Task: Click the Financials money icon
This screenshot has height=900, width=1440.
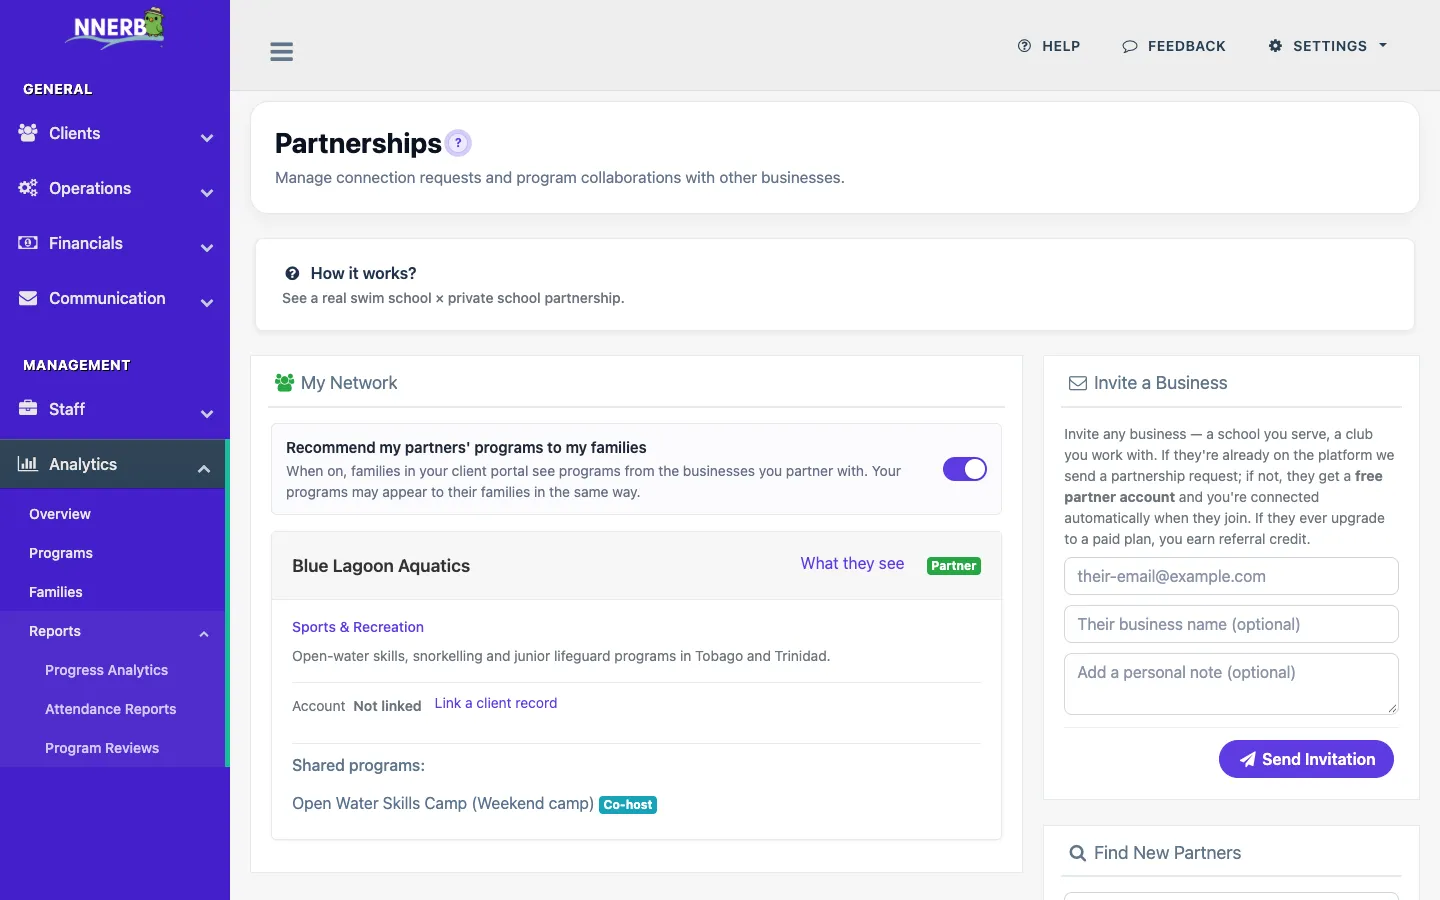Action: [28, 243]
